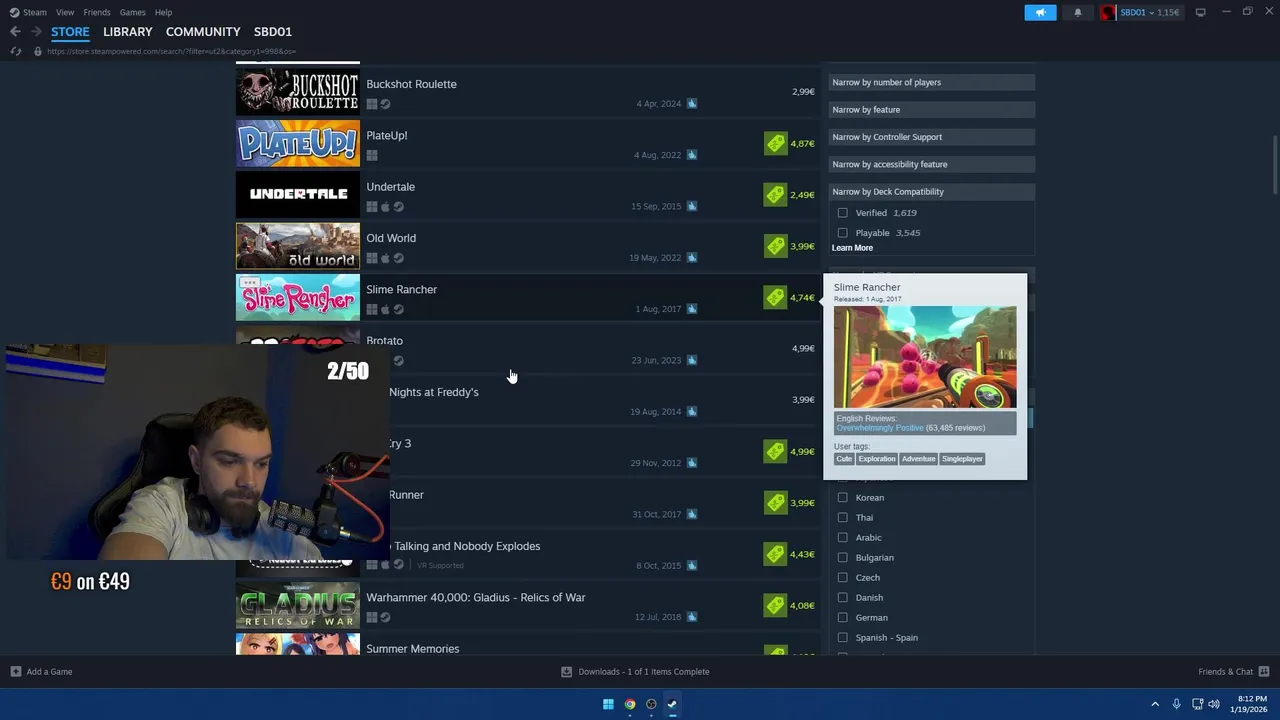Image resolution: width=1280 pixels, height=720 pixels.
Task: Click the Big Picture mode monitor icon
Action: 1200,12
